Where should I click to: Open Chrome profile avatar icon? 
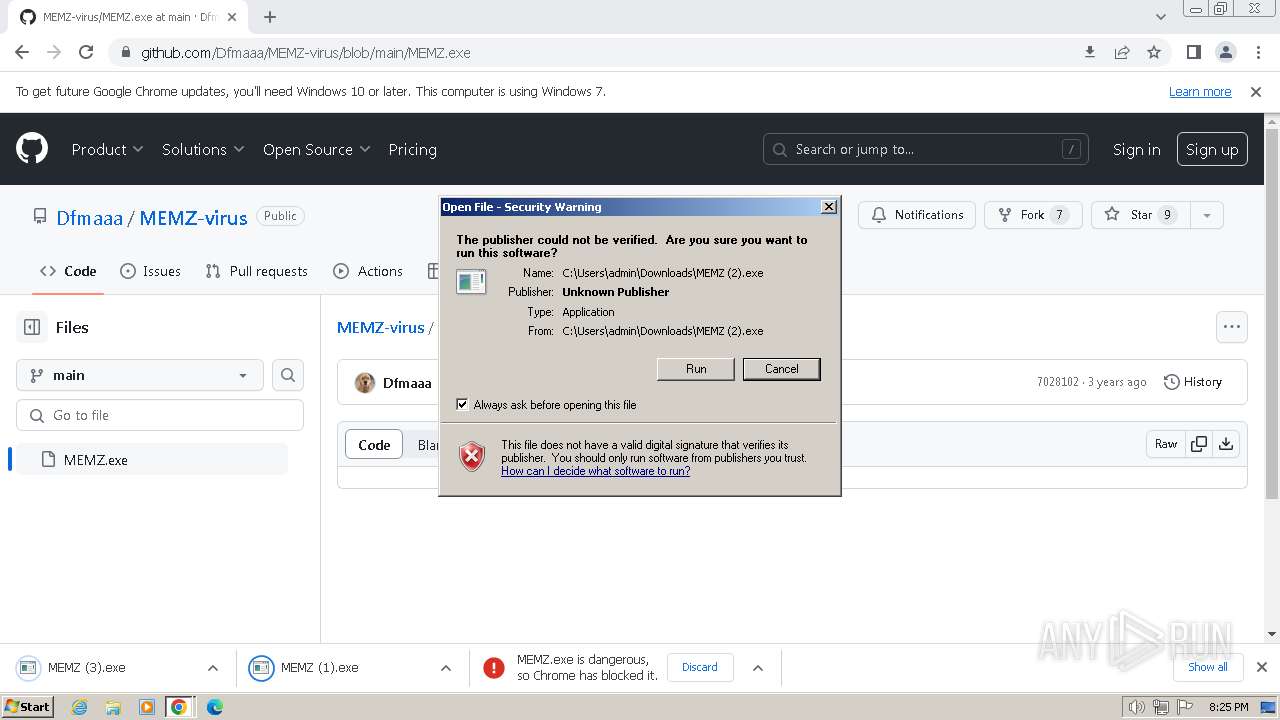1226,52
